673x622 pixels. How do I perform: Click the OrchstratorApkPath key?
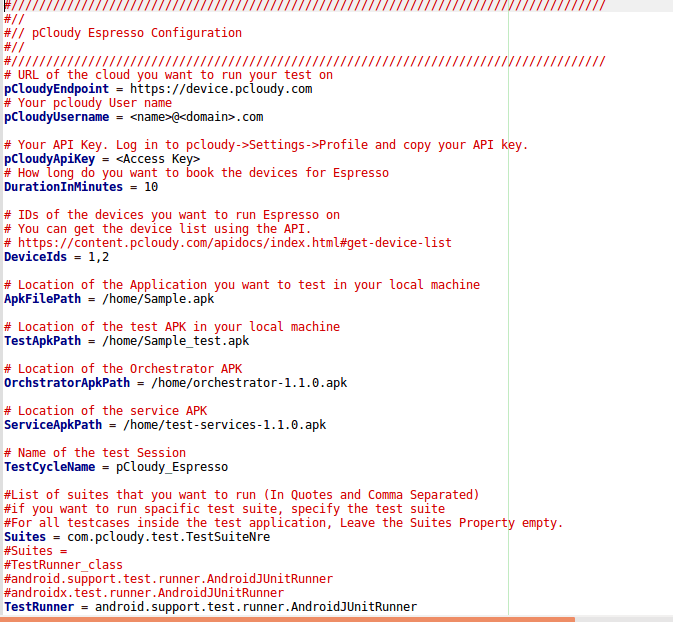(x=67, y=383)
